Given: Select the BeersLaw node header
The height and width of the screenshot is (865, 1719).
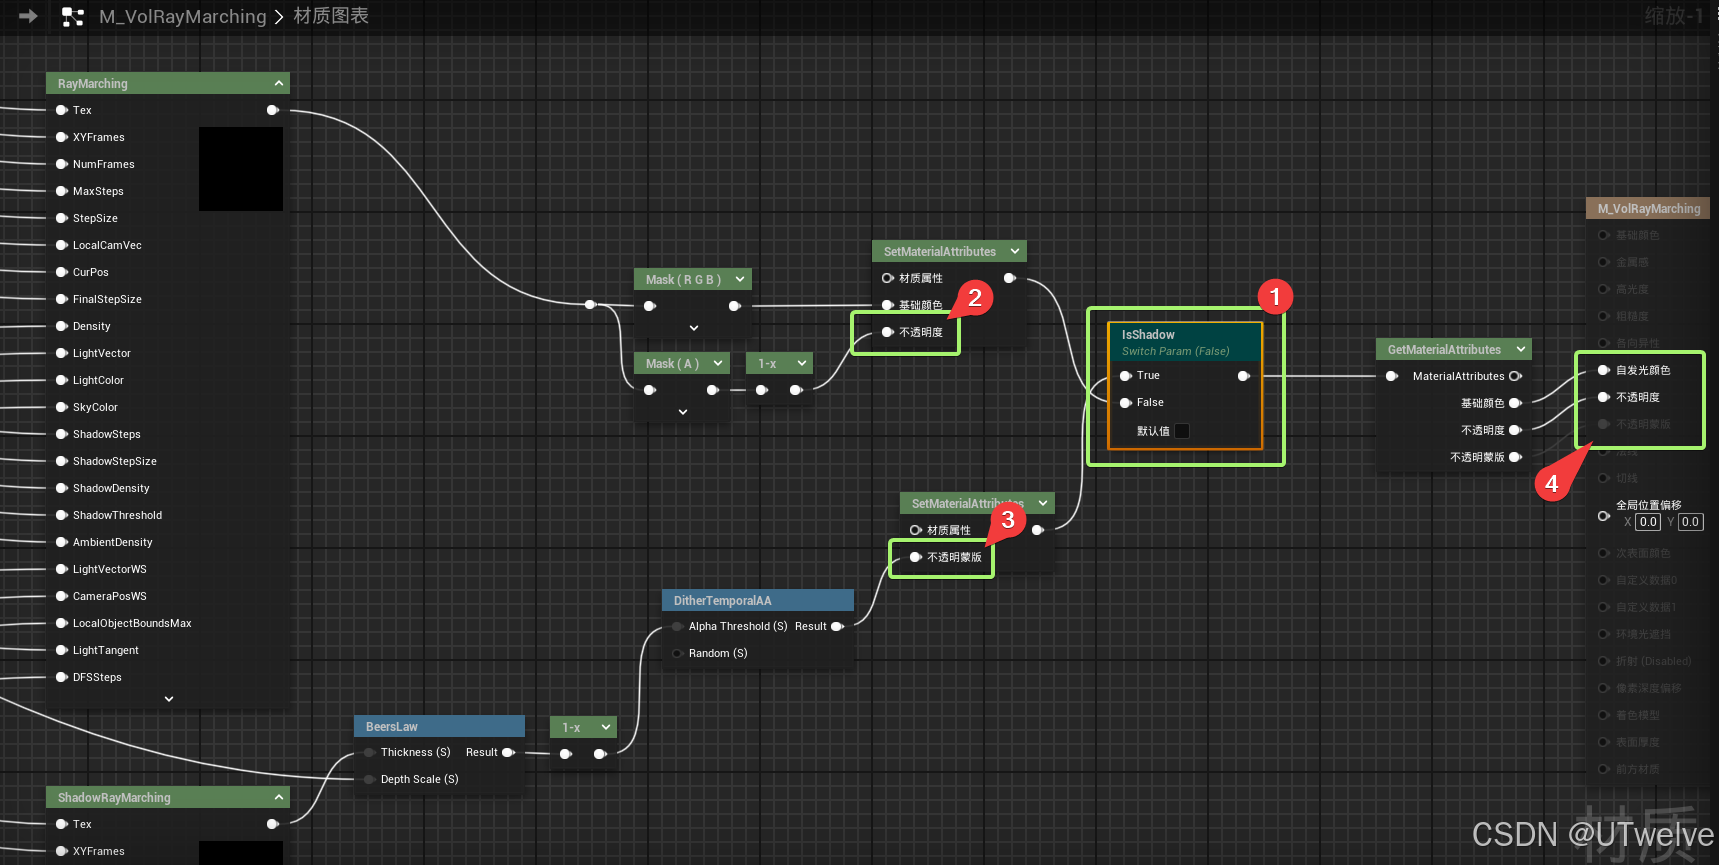Looking at the screenshot, I should tap(439, 726).
